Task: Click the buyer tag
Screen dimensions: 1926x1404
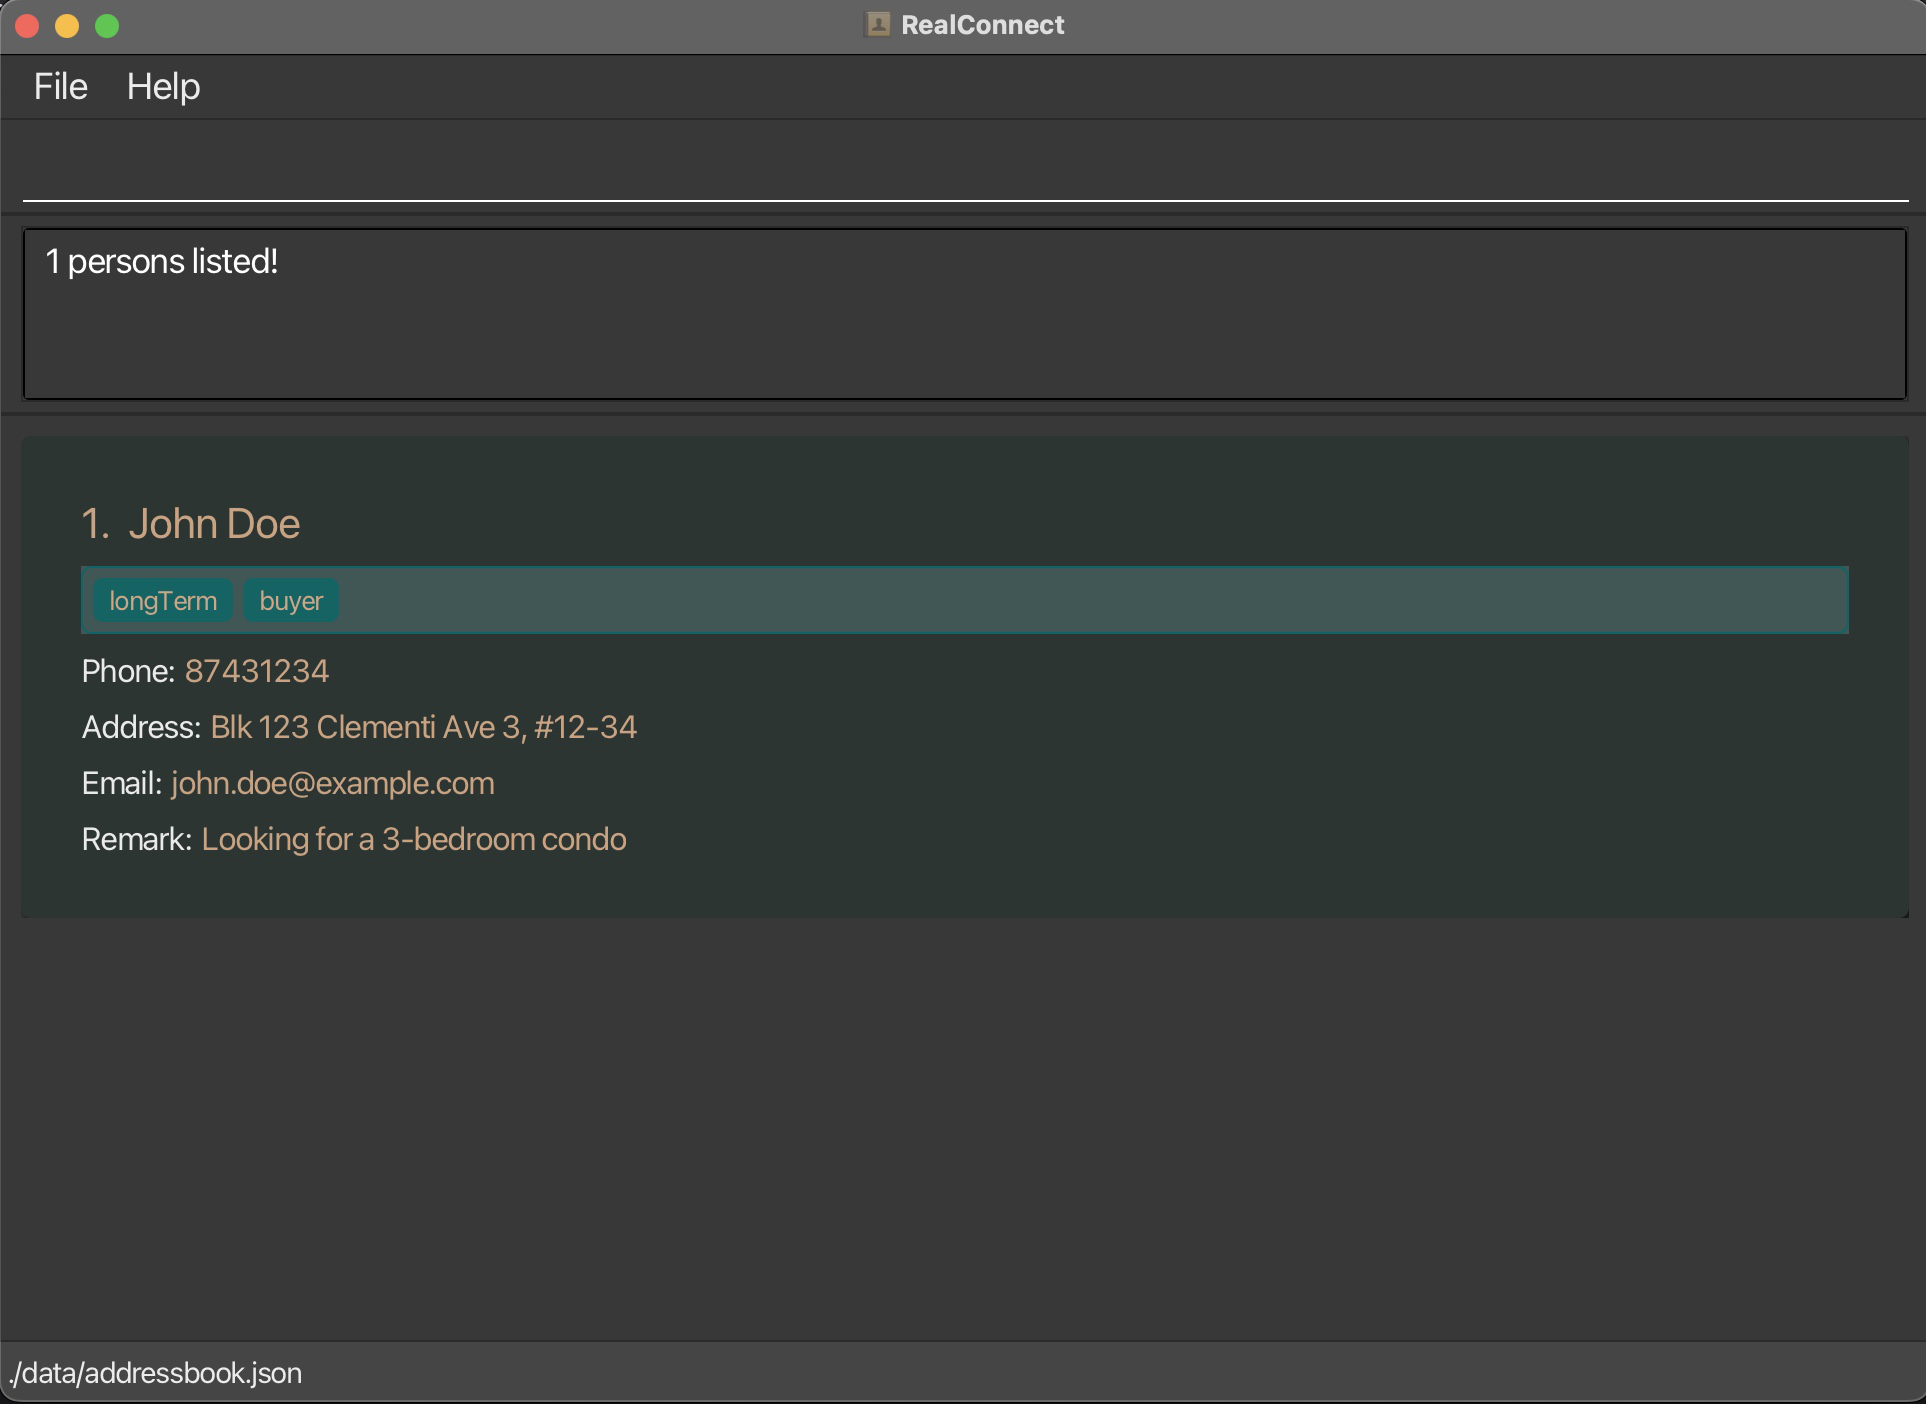Action: click(x=291, y=601)
